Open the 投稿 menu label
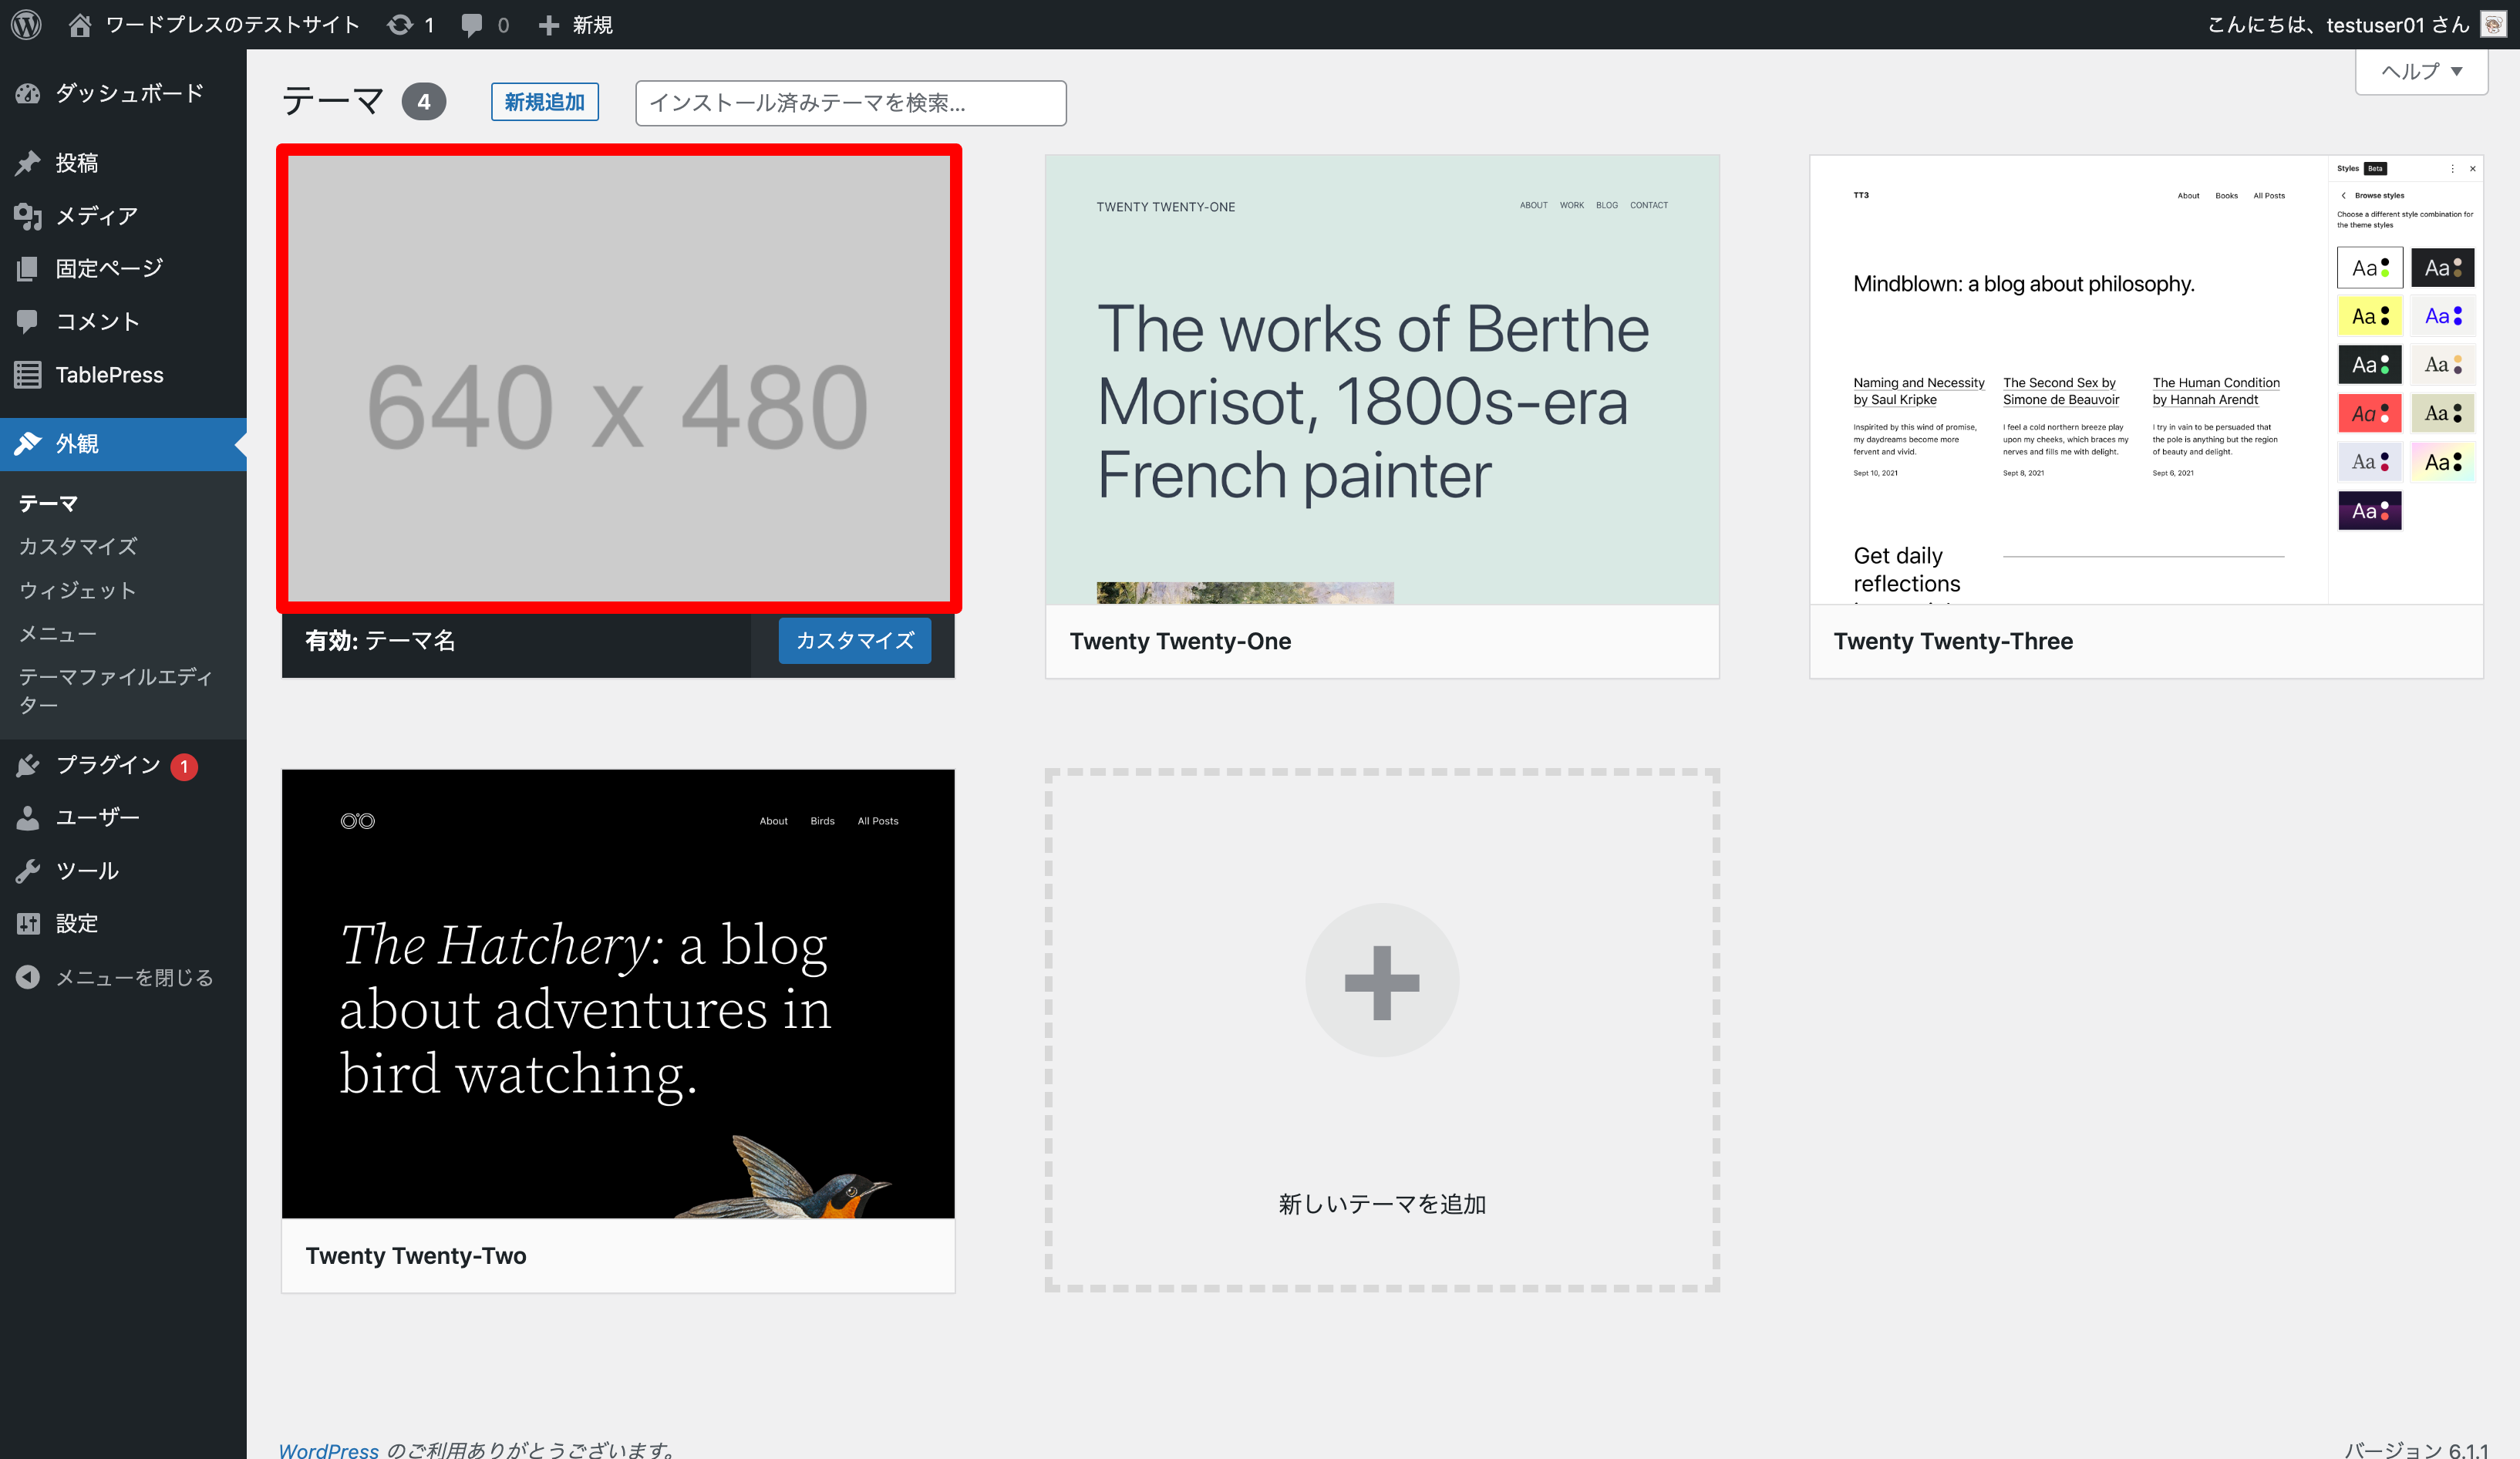2520x1459 pixels. [x=76, y=162]
